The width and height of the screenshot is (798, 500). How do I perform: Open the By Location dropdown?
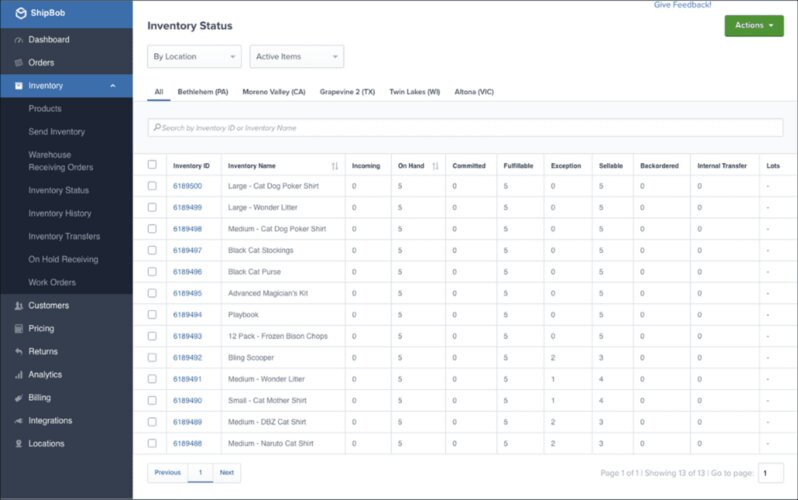[194, 57]
